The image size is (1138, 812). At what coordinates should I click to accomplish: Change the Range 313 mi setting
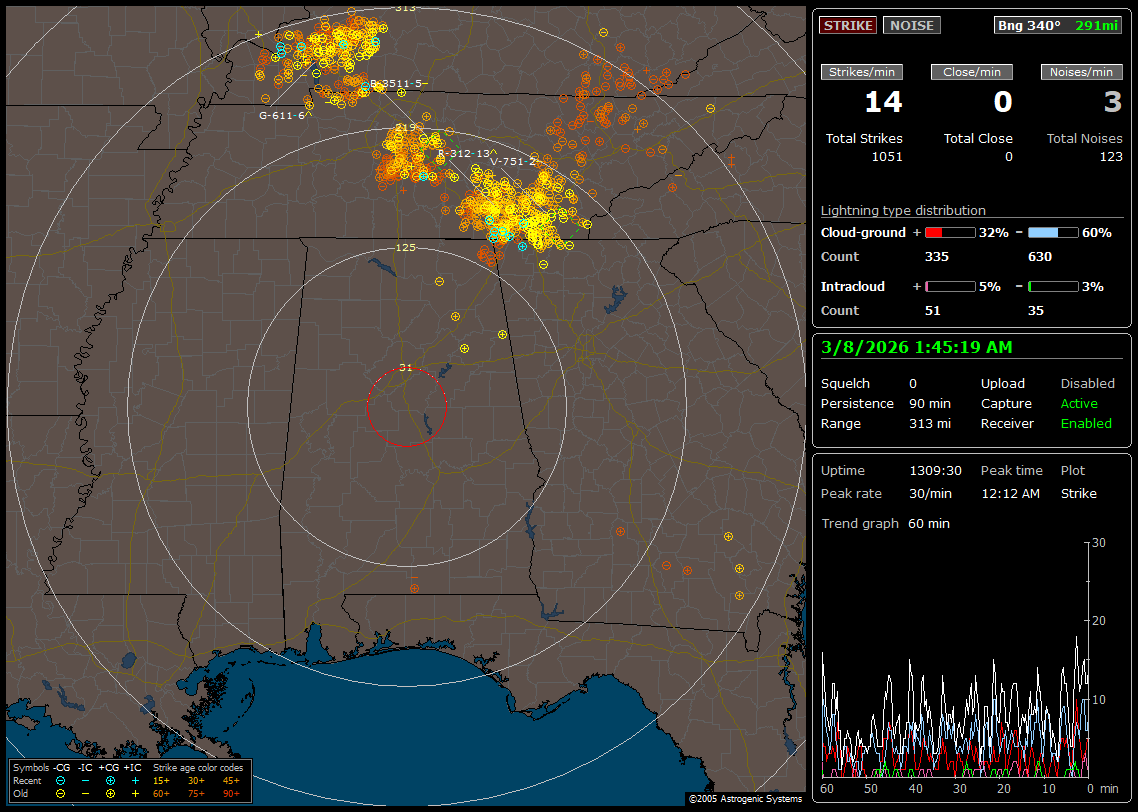[x=929, y=423]
